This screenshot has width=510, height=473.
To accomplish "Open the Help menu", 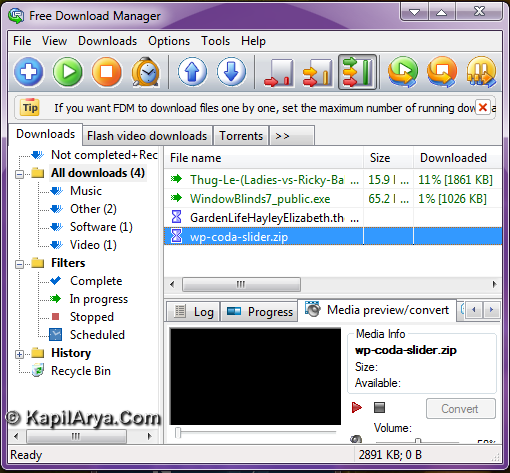I will 253,41.
